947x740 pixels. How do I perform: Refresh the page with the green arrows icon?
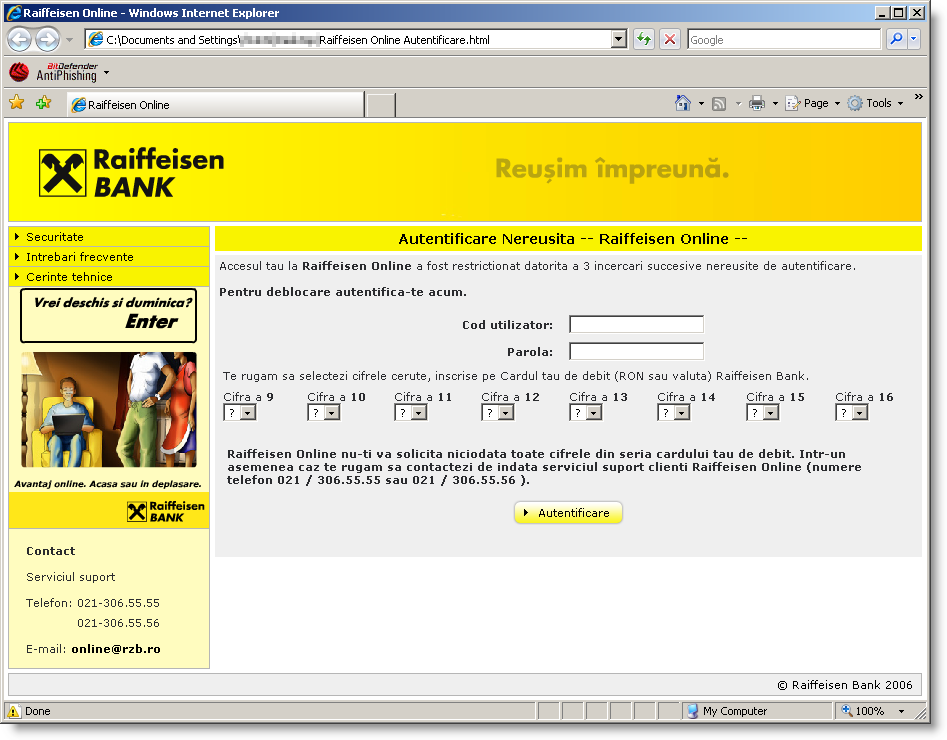pyautogui.click(x=644, y=40)
